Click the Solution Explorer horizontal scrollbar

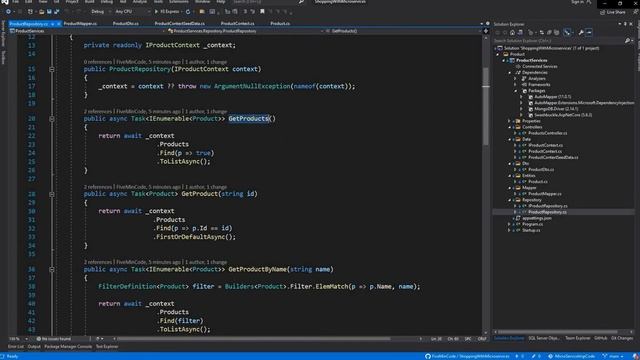[558, 332]
